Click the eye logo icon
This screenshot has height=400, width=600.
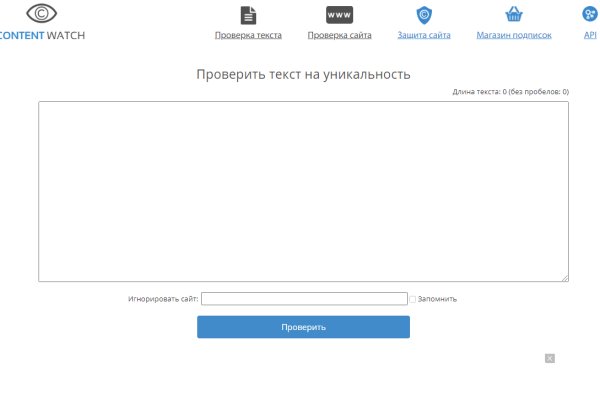(42, 14)
